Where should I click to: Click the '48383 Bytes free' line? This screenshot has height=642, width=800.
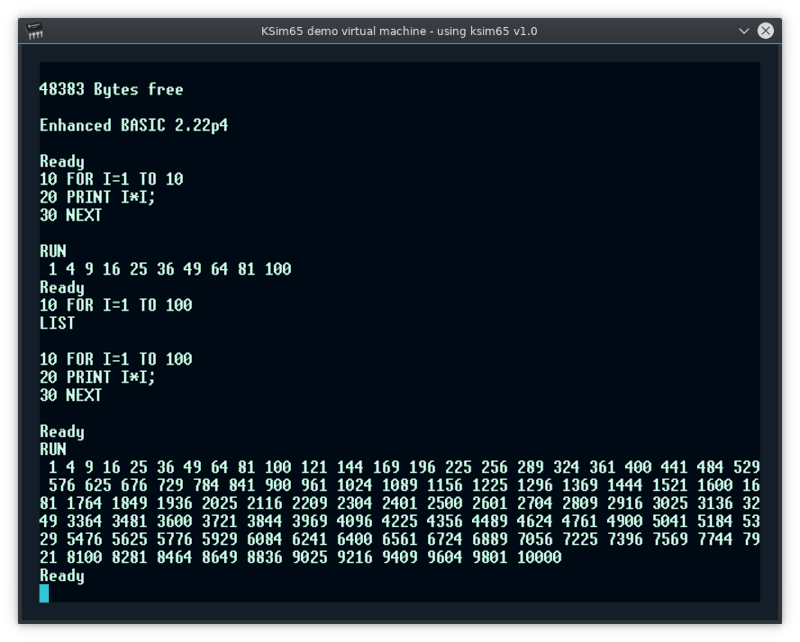point(111,89)
